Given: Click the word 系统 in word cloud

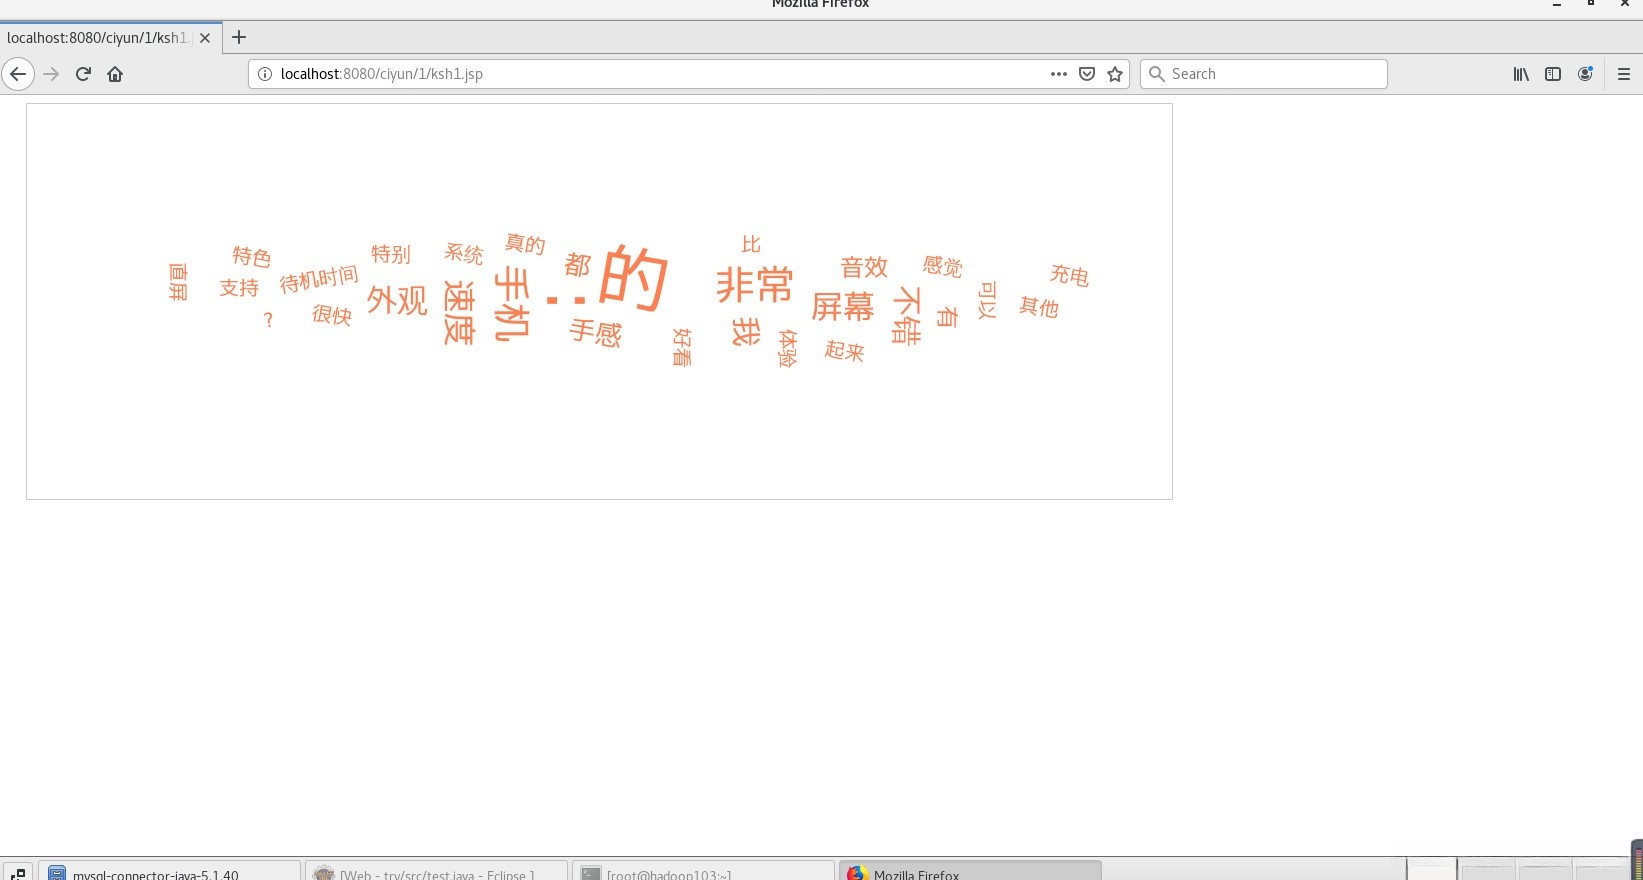Looking at the screenshot, I should point(464,254).
